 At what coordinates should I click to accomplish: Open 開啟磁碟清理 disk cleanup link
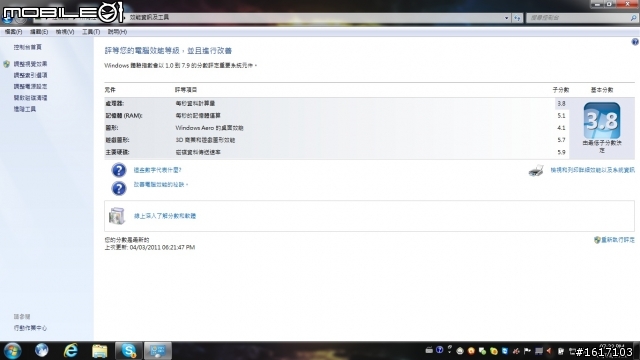point(30,98)
